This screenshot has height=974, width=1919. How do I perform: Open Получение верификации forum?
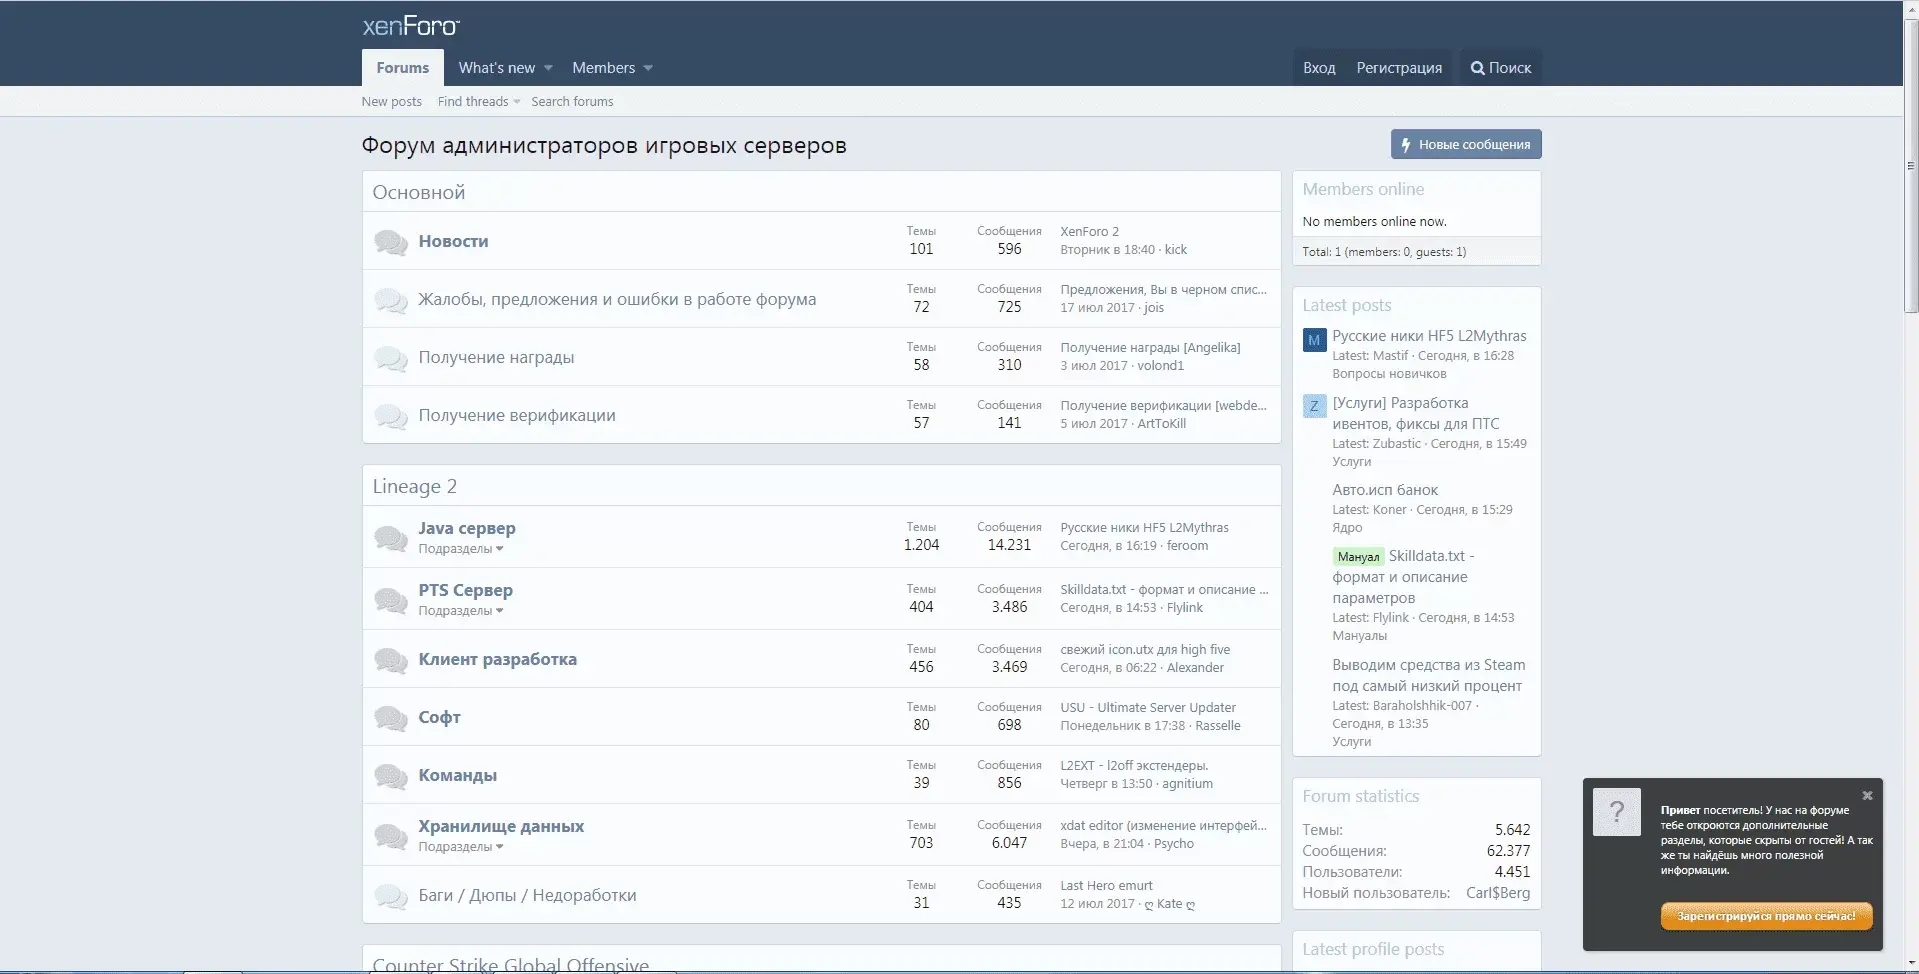(517, 415)
